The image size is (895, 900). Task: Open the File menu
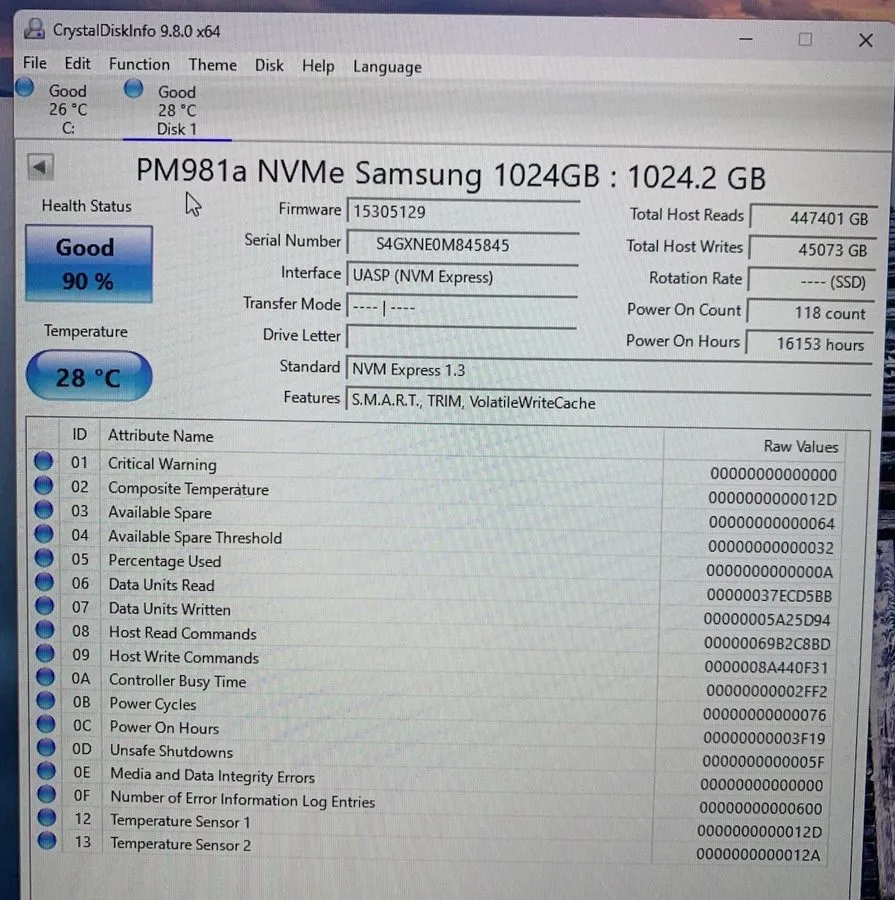pyautogui.click(x=35, y=63)
